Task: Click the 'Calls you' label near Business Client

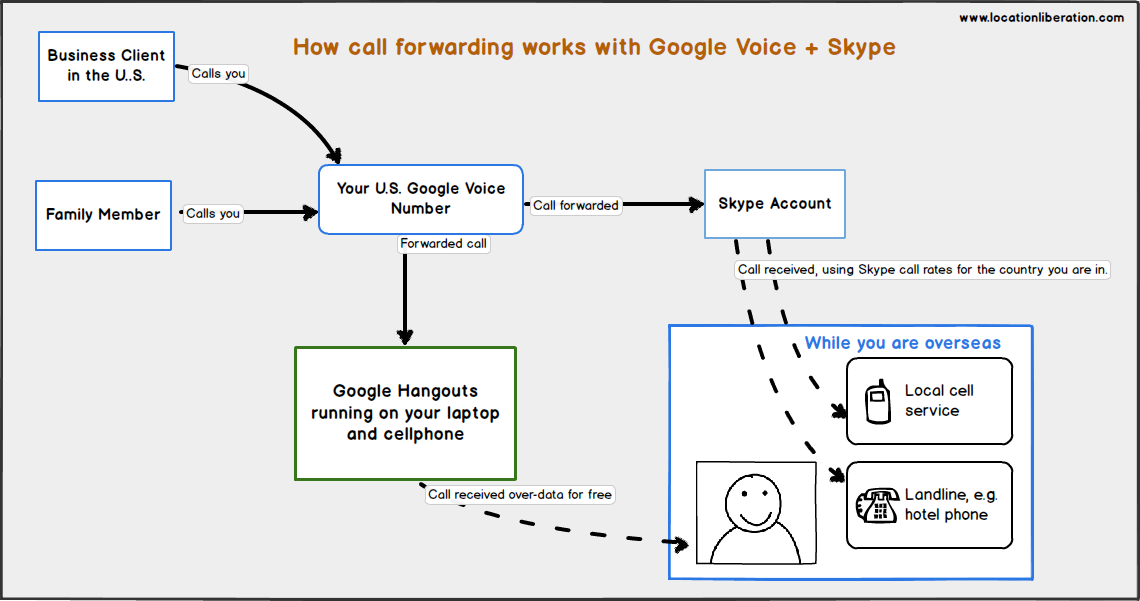Action: pyautogui.click(x=219, y=73)
